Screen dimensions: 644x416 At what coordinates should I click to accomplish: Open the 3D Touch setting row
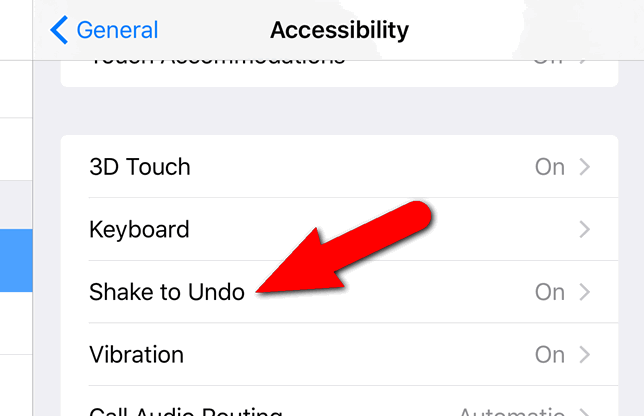coord(339,167)
